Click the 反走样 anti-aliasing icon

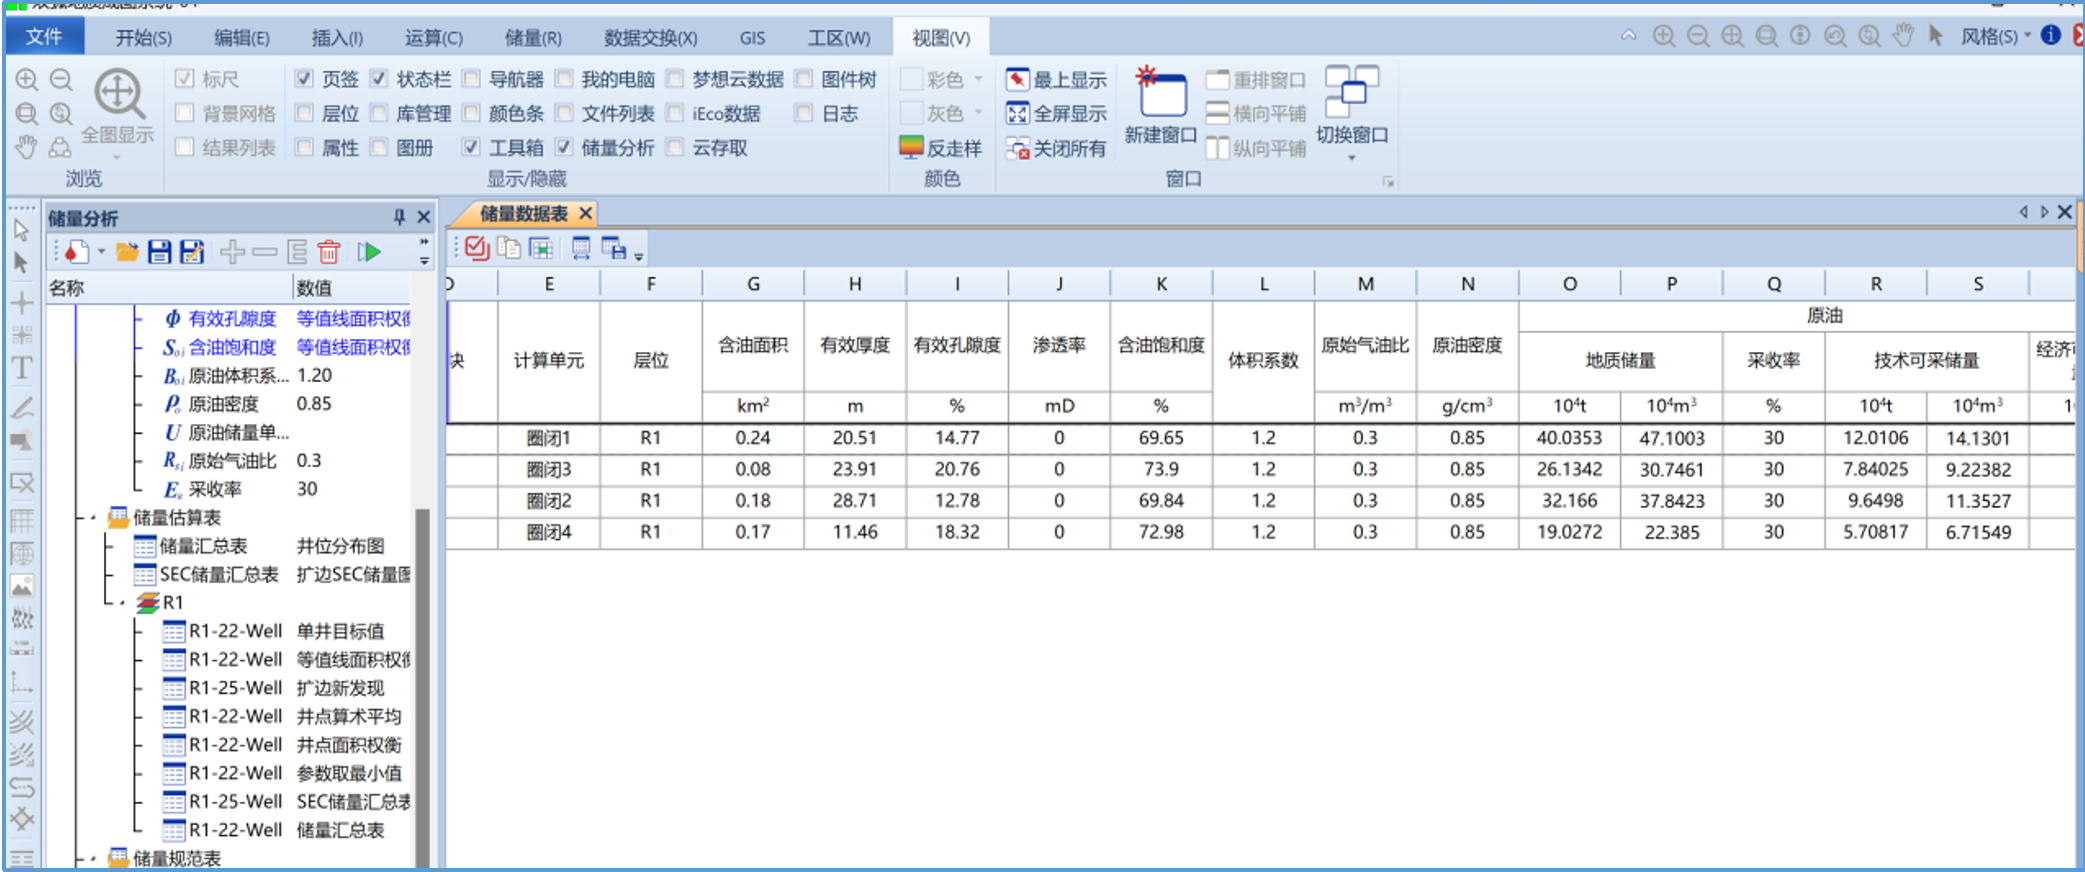[x=911, y=148]
